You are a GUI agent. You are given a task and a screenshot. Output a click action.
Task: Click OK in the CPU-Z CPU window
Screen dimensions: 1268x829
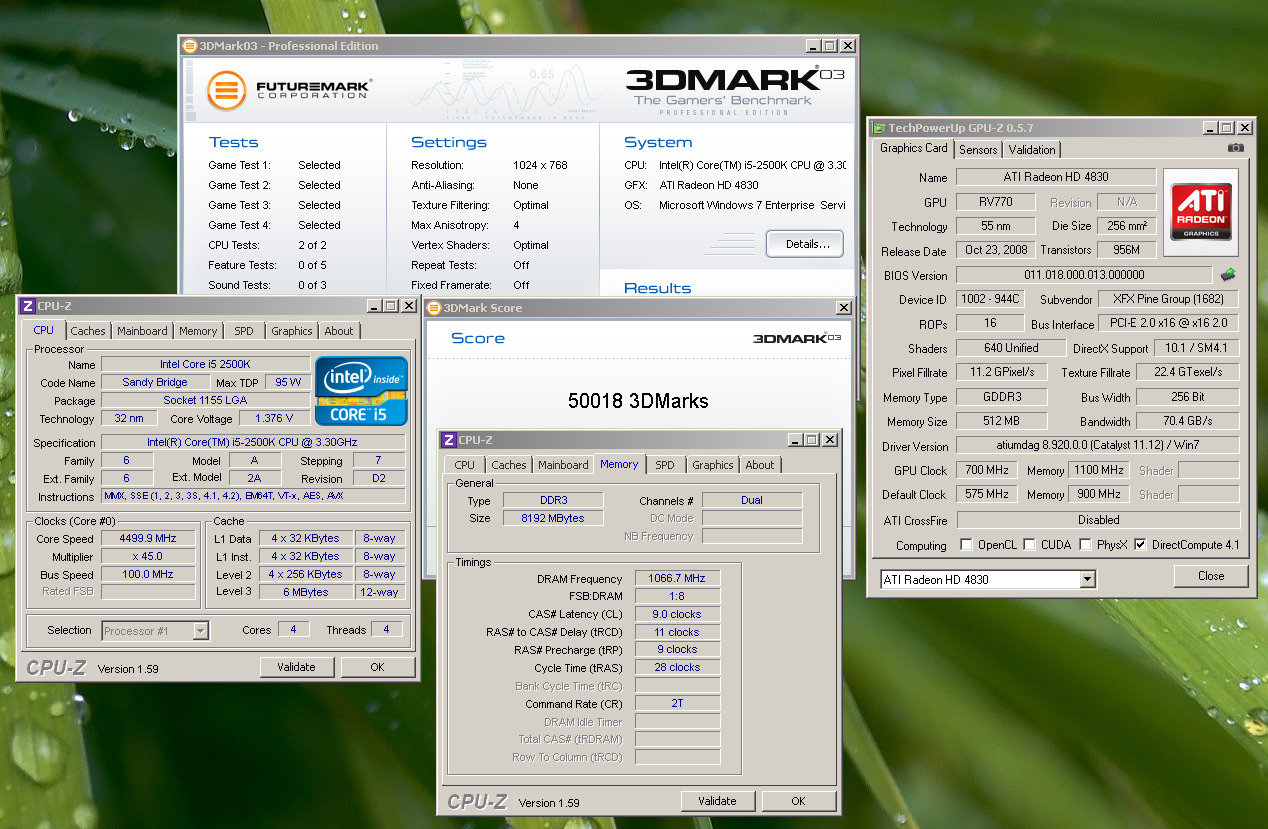click(x=377, y=667)
